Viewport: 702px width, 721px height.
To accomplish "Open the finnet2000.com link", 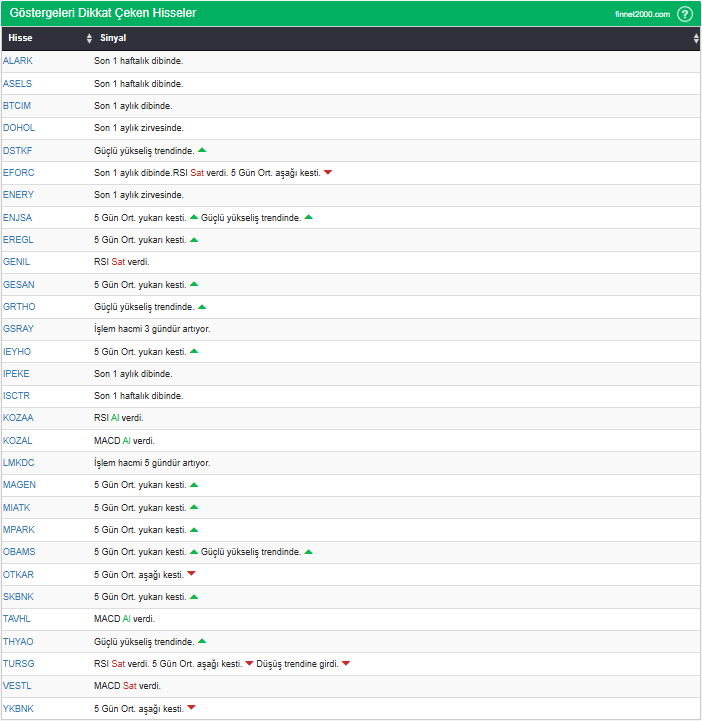I will pos(642,14).
